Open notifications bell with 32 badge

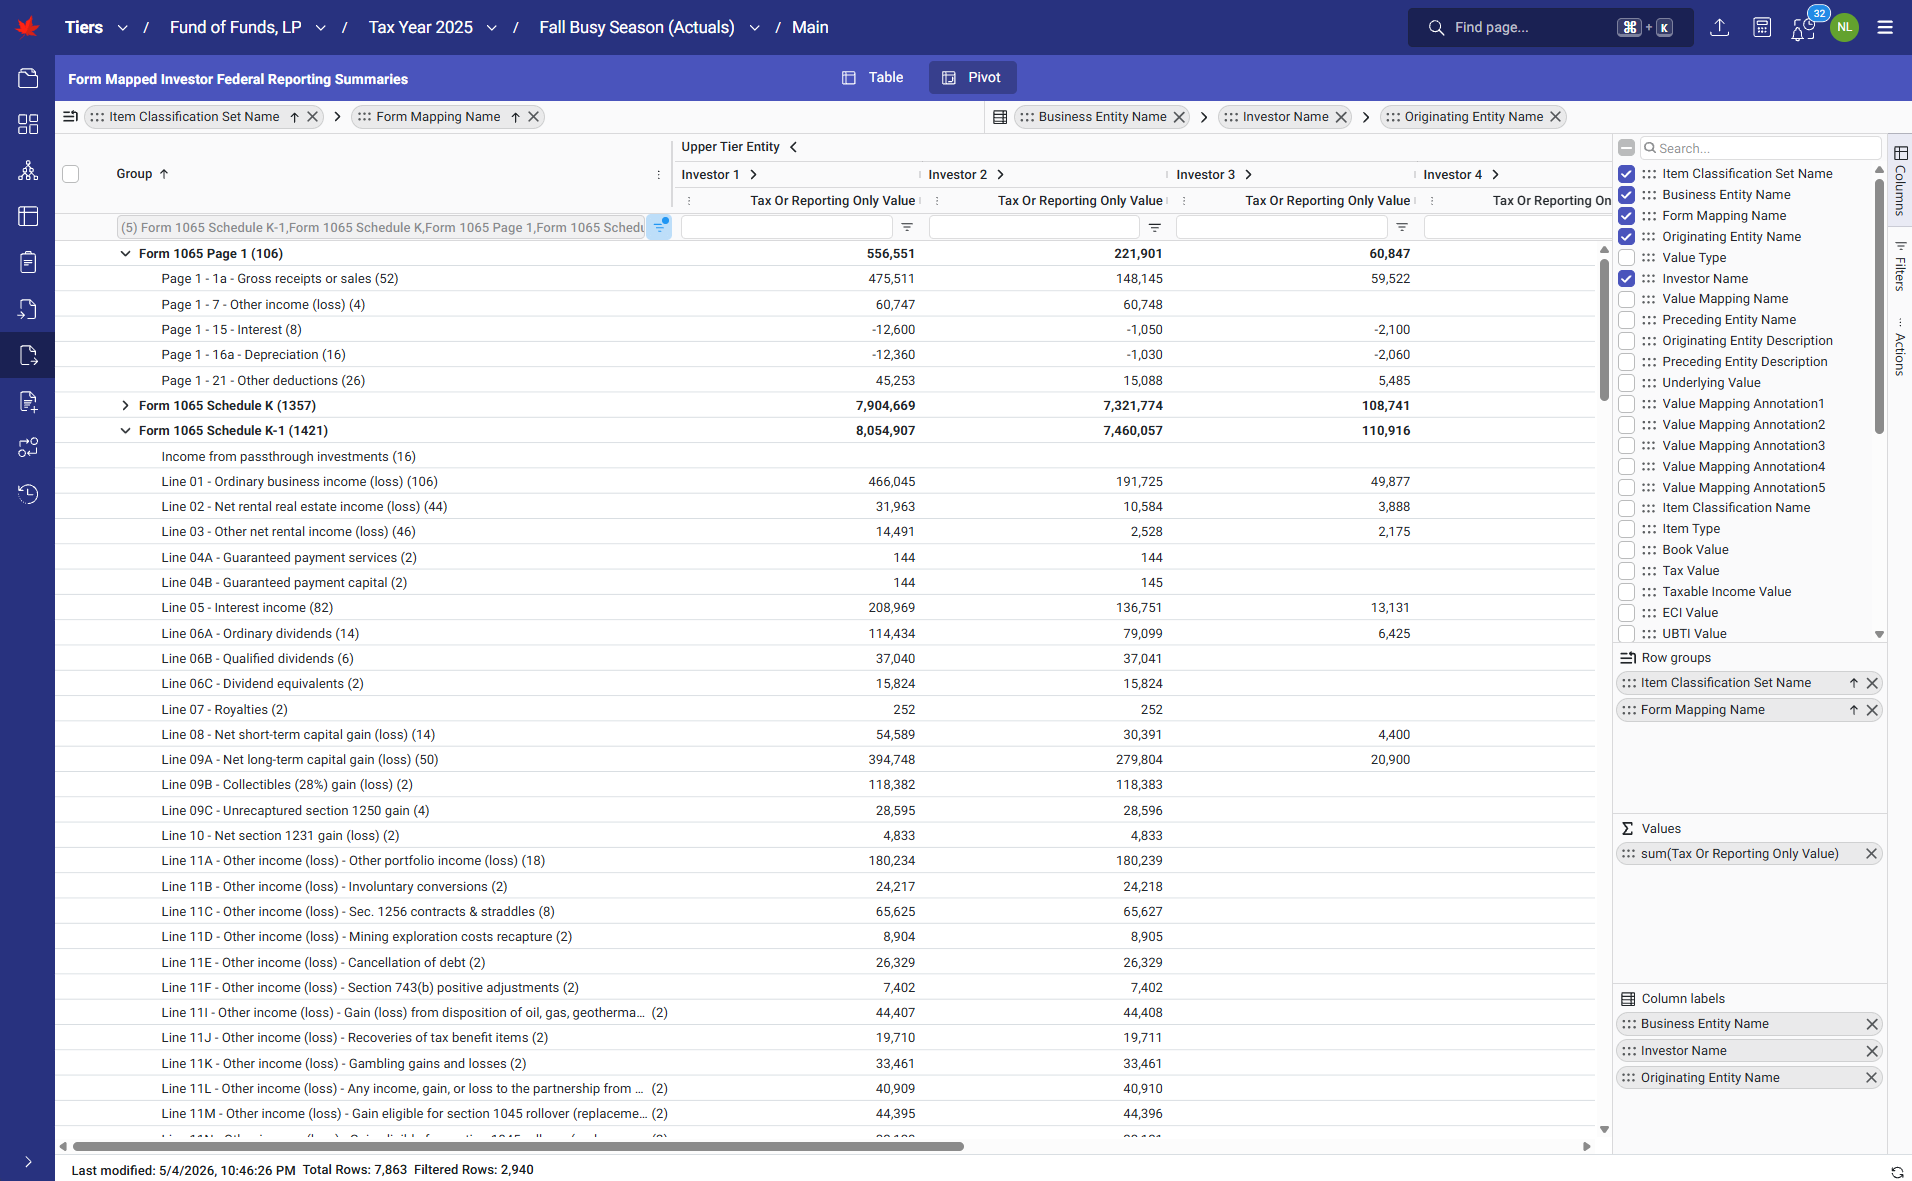1803,28
